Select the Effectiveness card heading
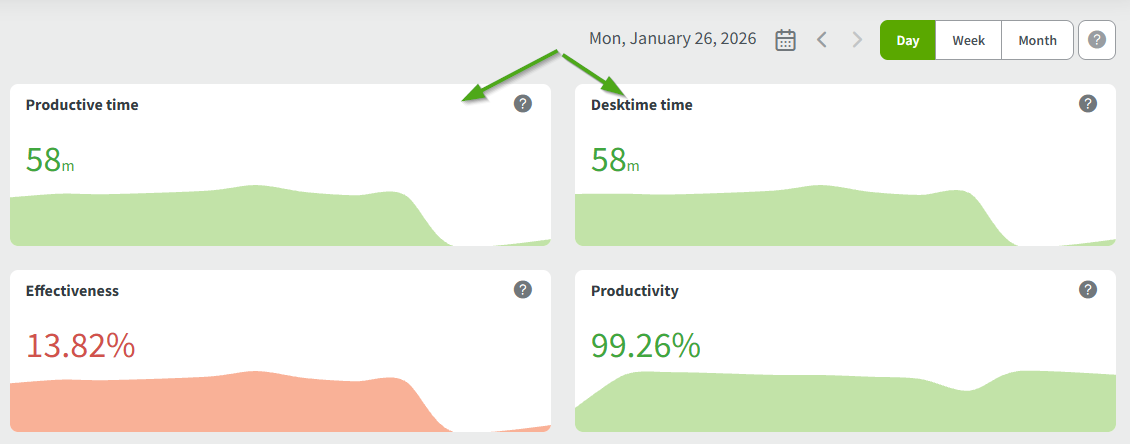Screen dimensions: 1130x444 [72, 291]
